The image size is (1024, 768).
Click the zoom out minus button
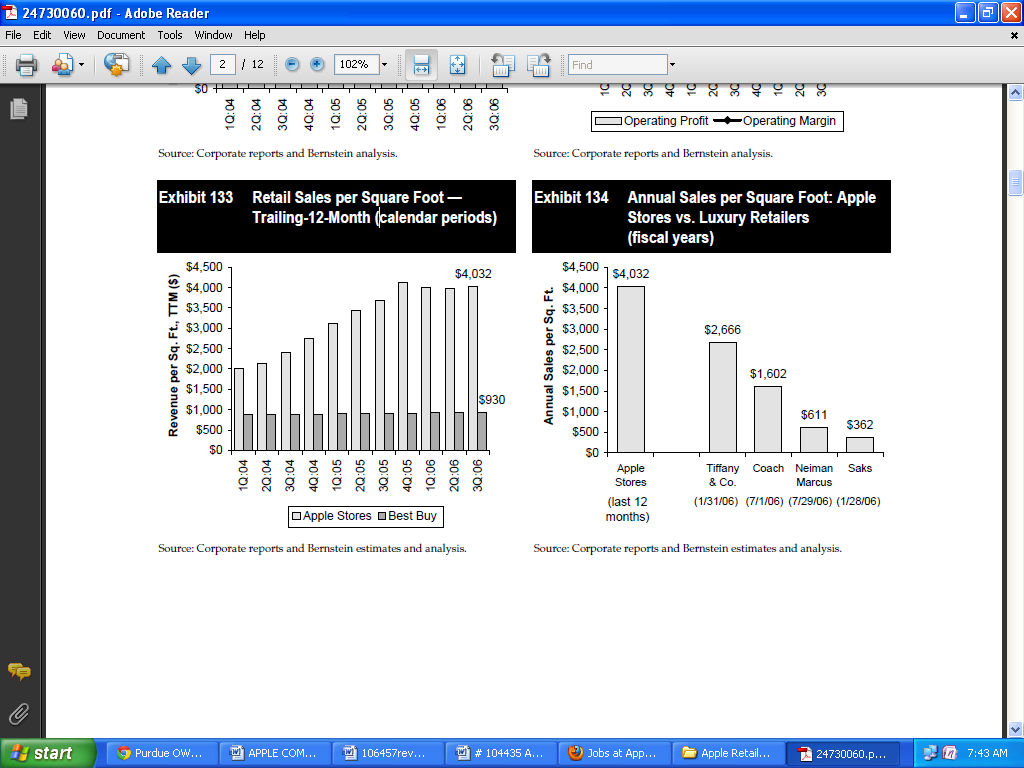[292, 64]
